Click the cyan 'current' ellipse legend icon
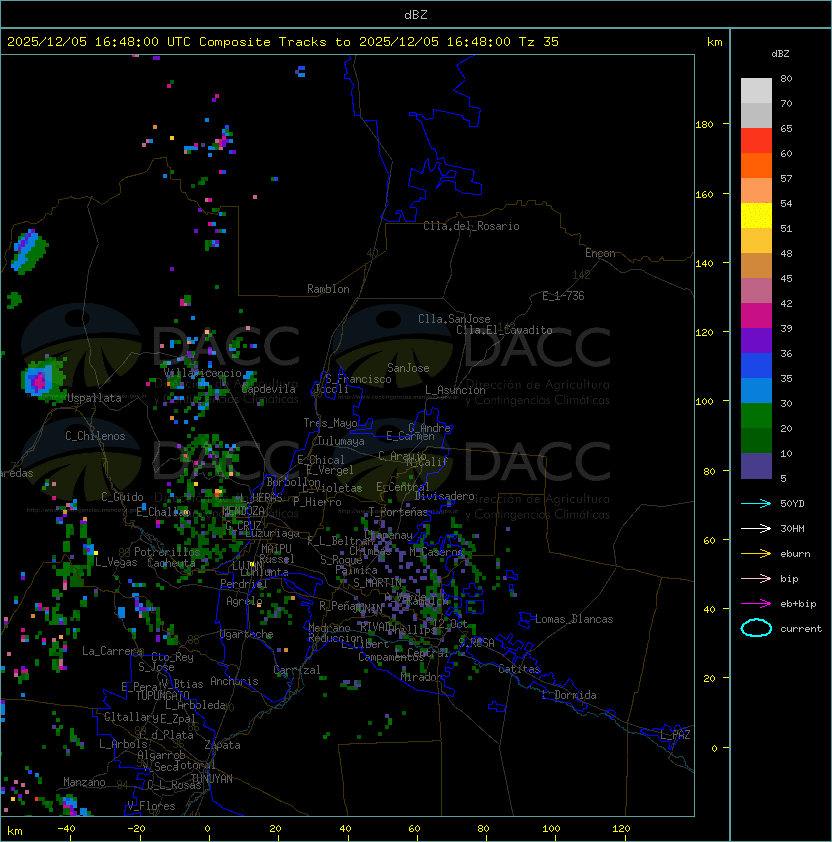Screen dimensions: 832x842 pyautogui.click(x=756, y=628)
